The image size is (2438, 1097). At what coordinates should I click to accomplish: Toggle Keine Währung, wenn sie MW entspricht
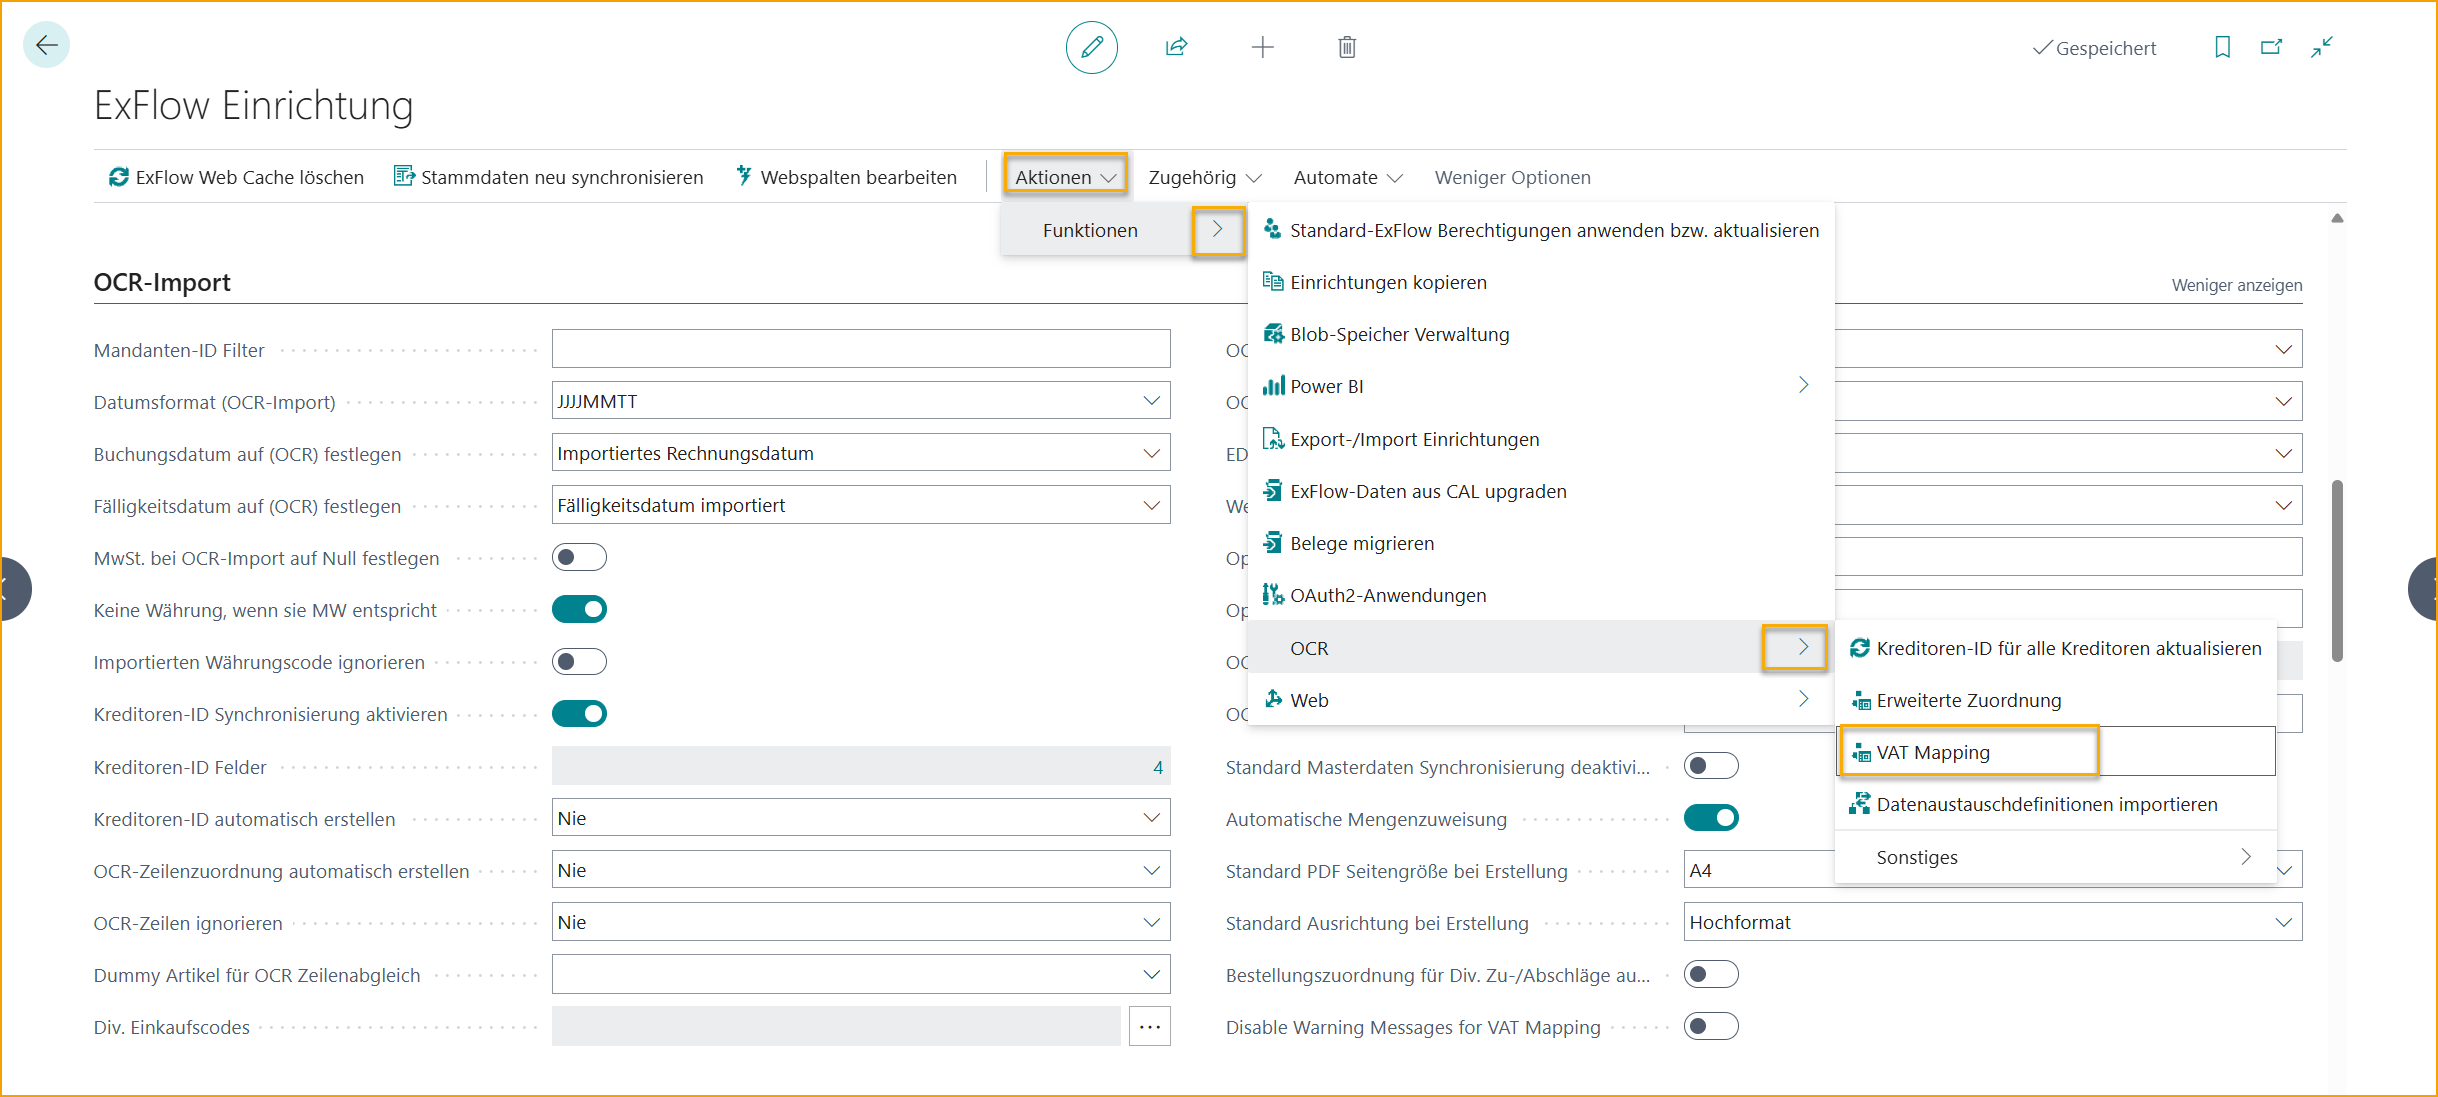coord(579,609)
